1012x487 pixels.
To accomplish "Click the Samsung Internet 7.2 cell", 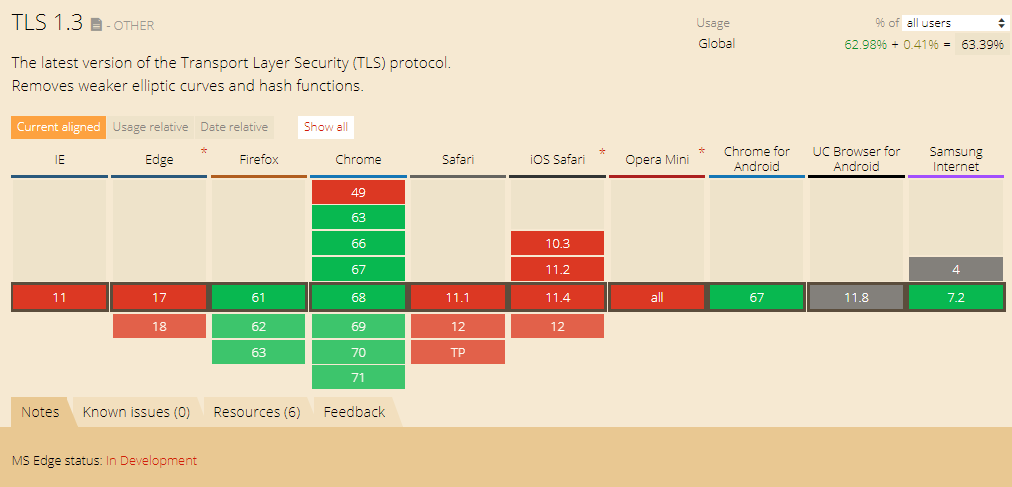I will pyautogui.click(x=955, y=297).
